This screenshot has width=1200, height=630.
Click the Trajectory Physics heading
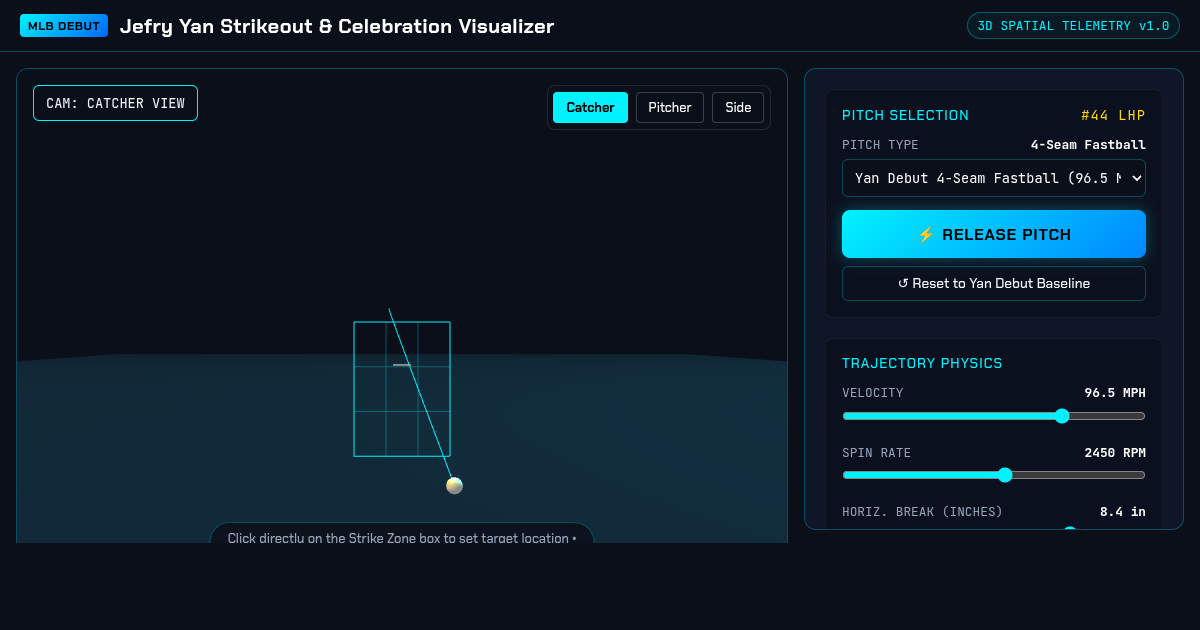click(922, 363)
